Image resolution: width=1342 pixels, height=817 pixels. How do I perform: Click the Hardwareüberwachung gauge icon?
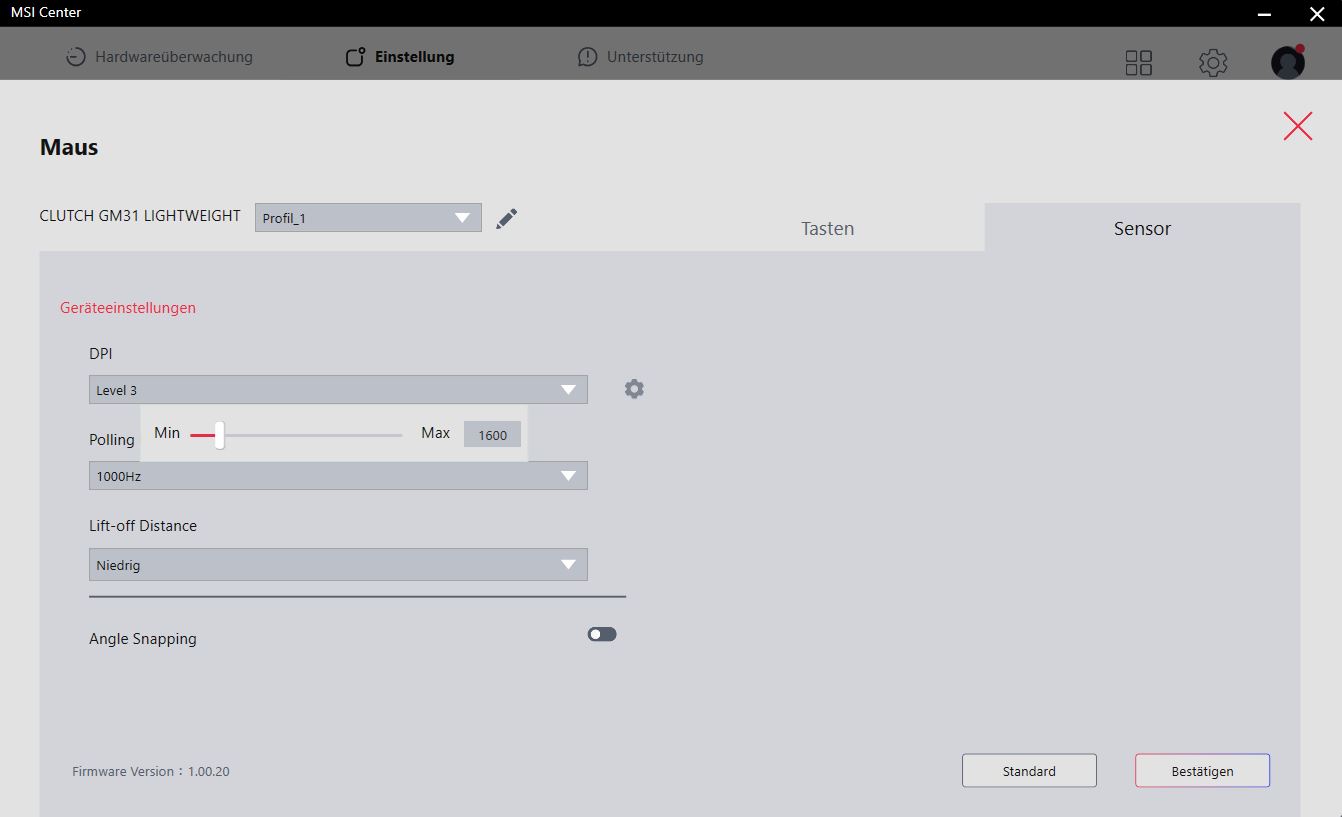click(x=76, y=57)
